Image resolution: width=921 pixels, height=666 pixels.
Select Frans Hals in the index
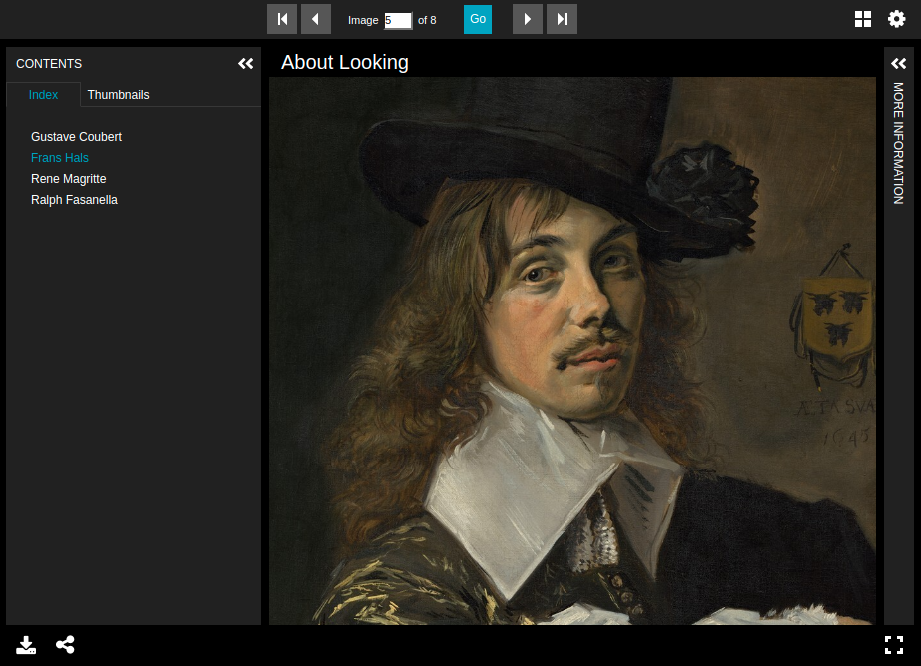pyautogui.click(x=60, y=158)
